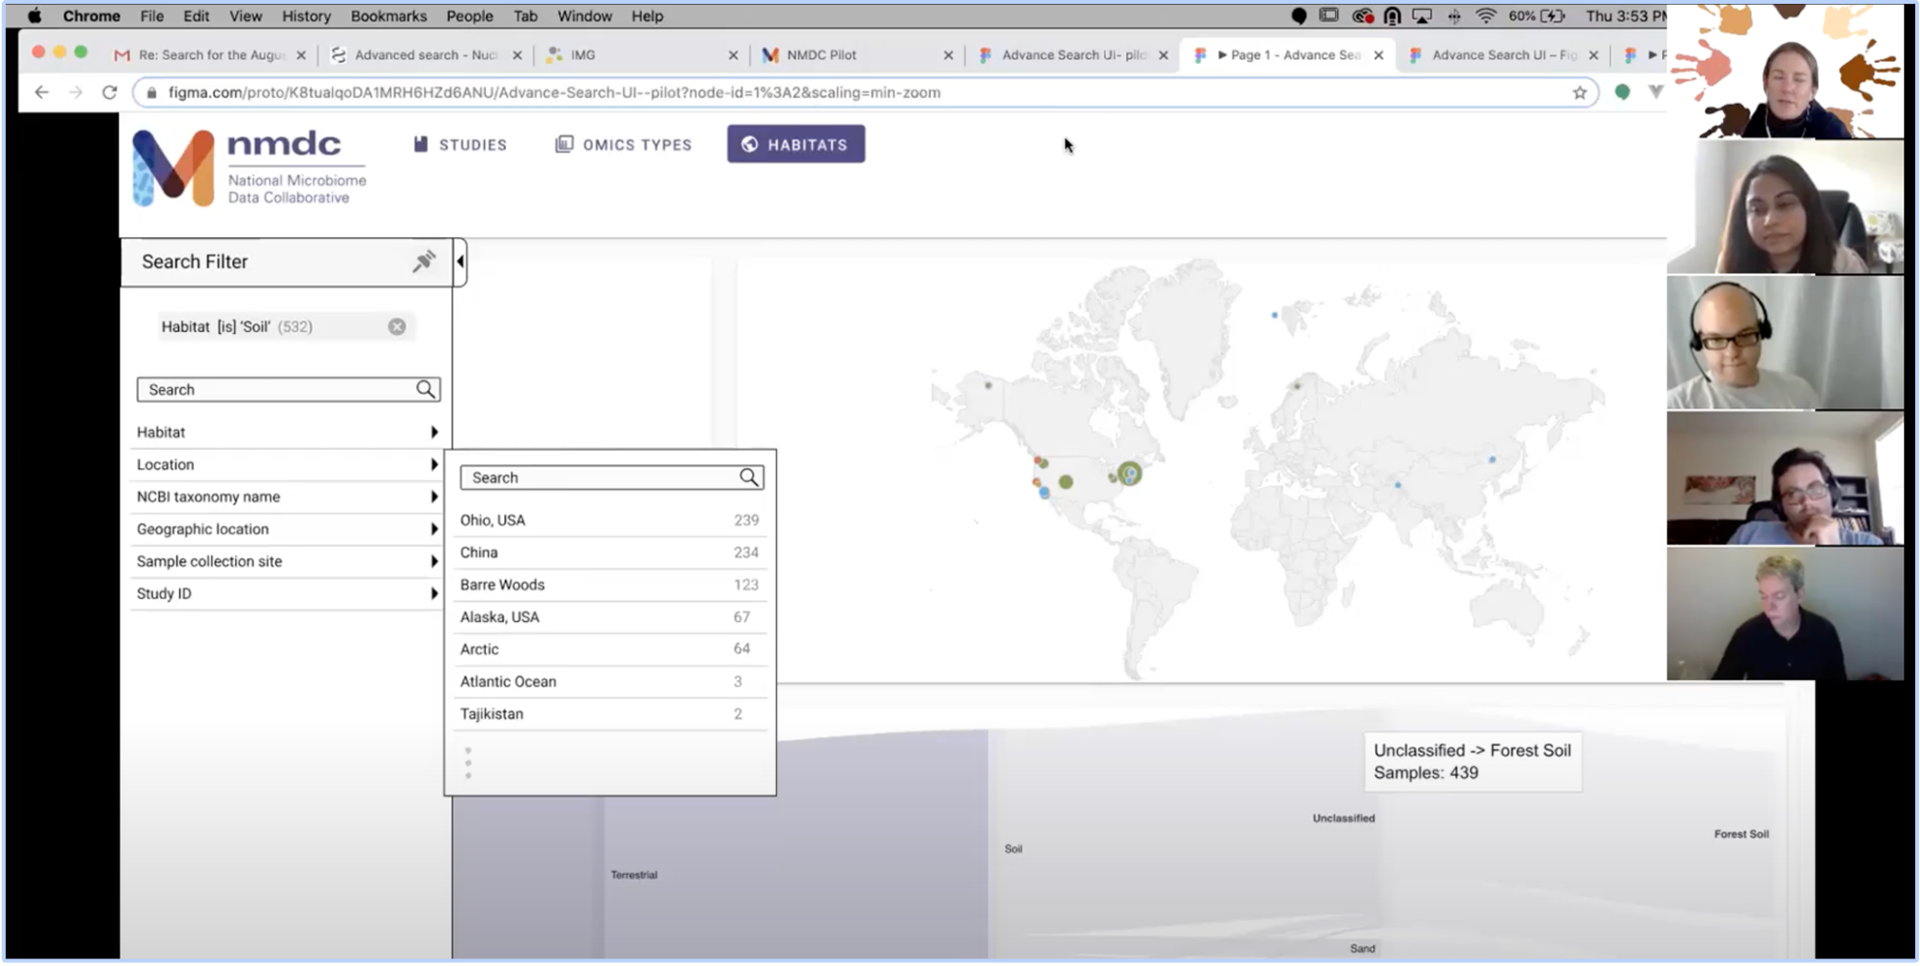Image resolution: width=1920 pixels, height=966 pixels.
Task: Click the green extension icon in Chrome toolbar
Action: [1622, 92]
